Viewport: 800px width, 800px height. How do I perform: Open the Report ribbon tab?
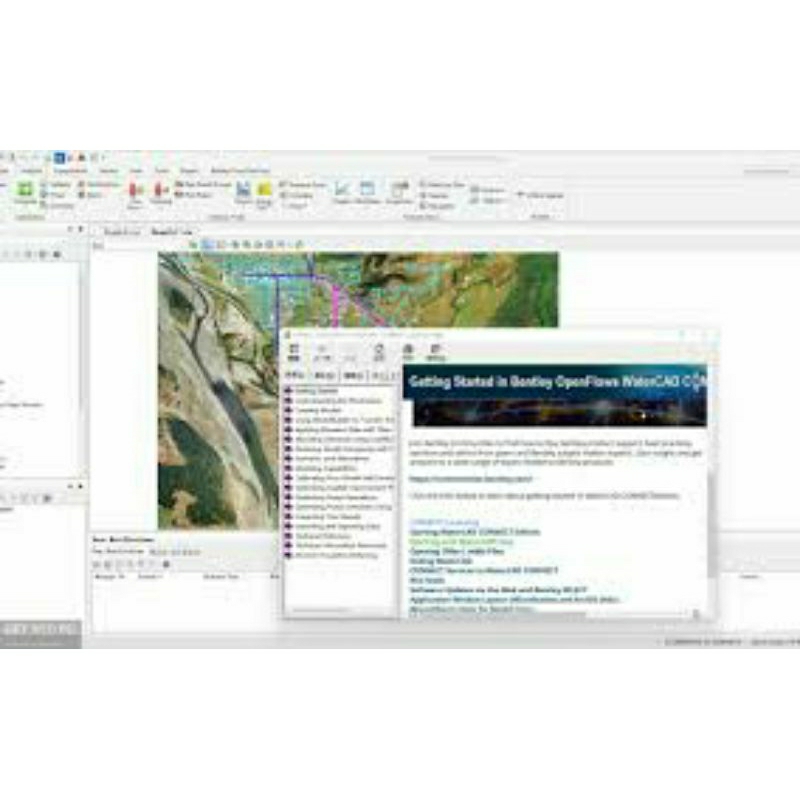tap(189, 170)
